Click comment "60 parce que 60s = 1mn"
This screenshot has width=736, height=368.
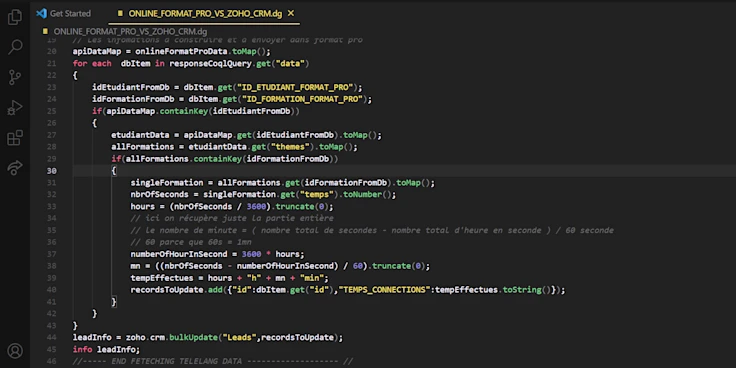191,242
